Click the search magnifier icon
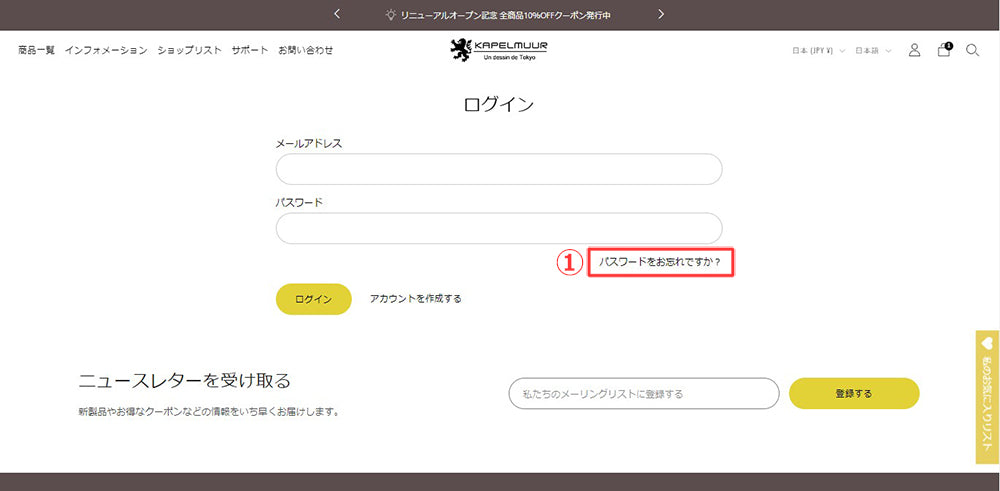The image size is (1000, 491). pyautogui.click(x=972, y=50)
